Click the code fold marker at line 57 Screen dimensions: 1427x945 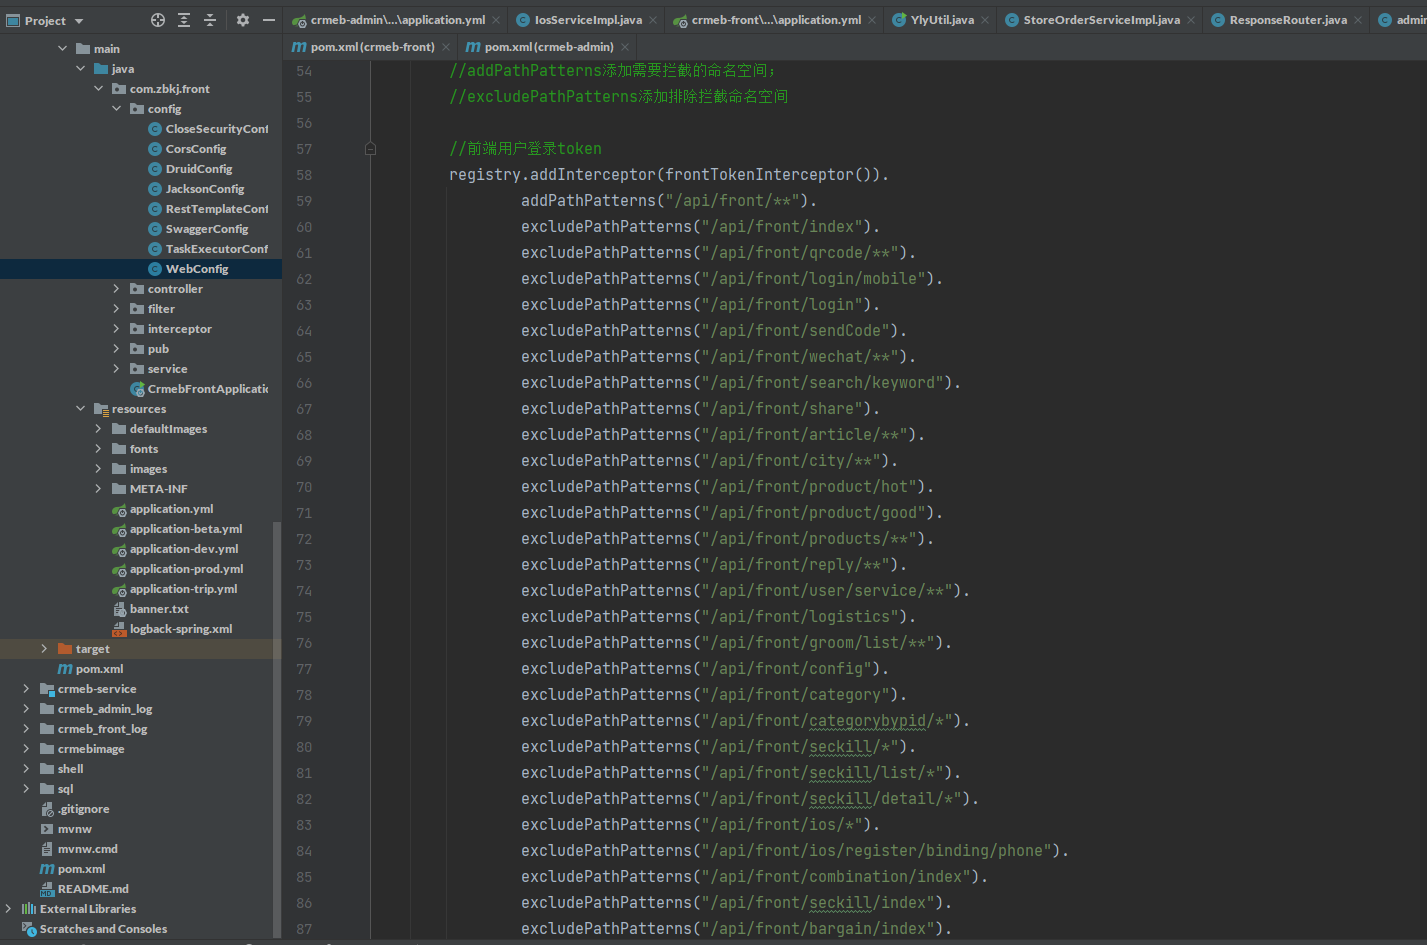pos(370,148)
